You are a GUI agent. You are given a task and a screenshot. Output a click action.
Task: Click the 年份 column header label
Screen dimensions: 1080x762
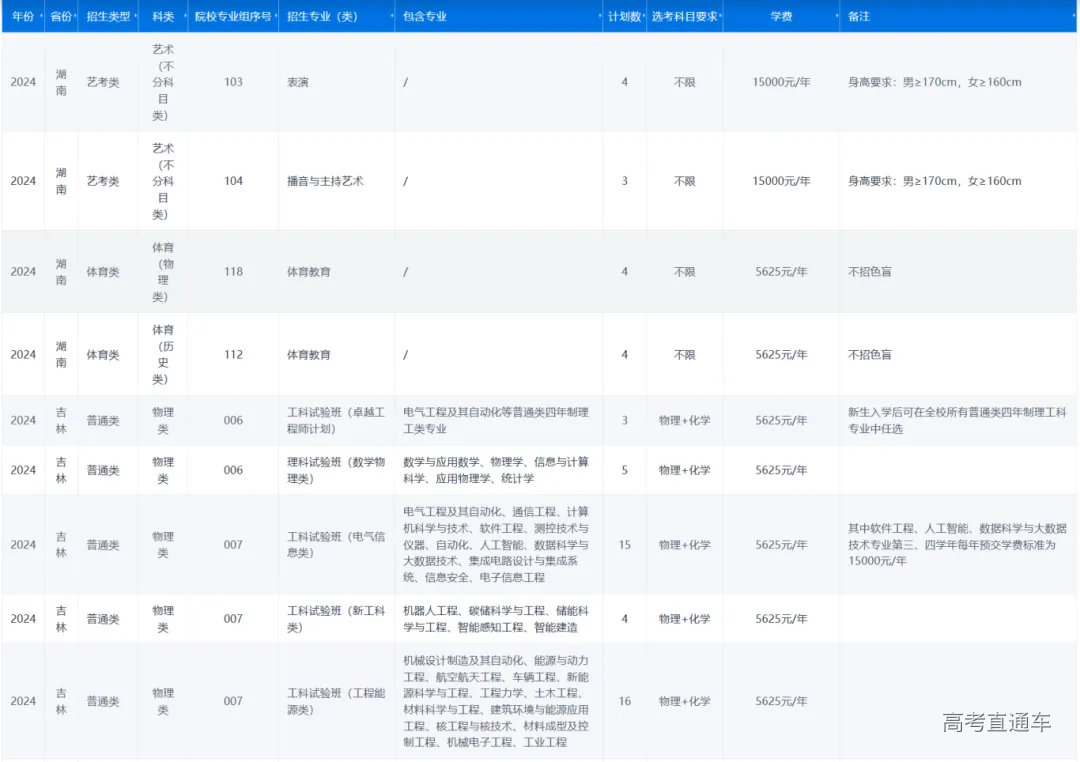pyautogui.click(x=22, y=16)
